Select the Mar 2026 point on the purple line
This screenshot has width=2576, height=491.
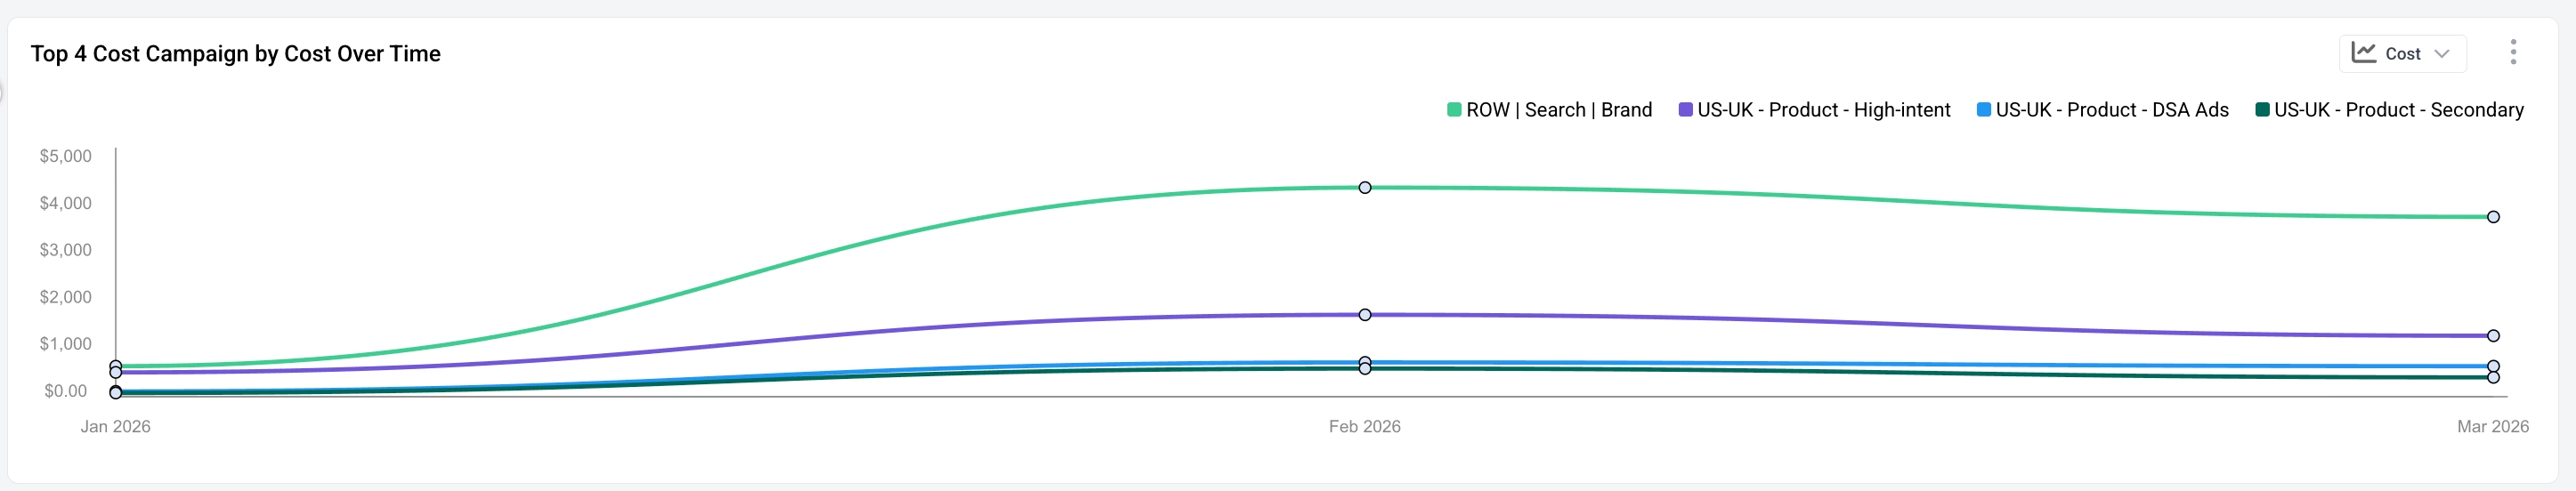coord(2493,336)
